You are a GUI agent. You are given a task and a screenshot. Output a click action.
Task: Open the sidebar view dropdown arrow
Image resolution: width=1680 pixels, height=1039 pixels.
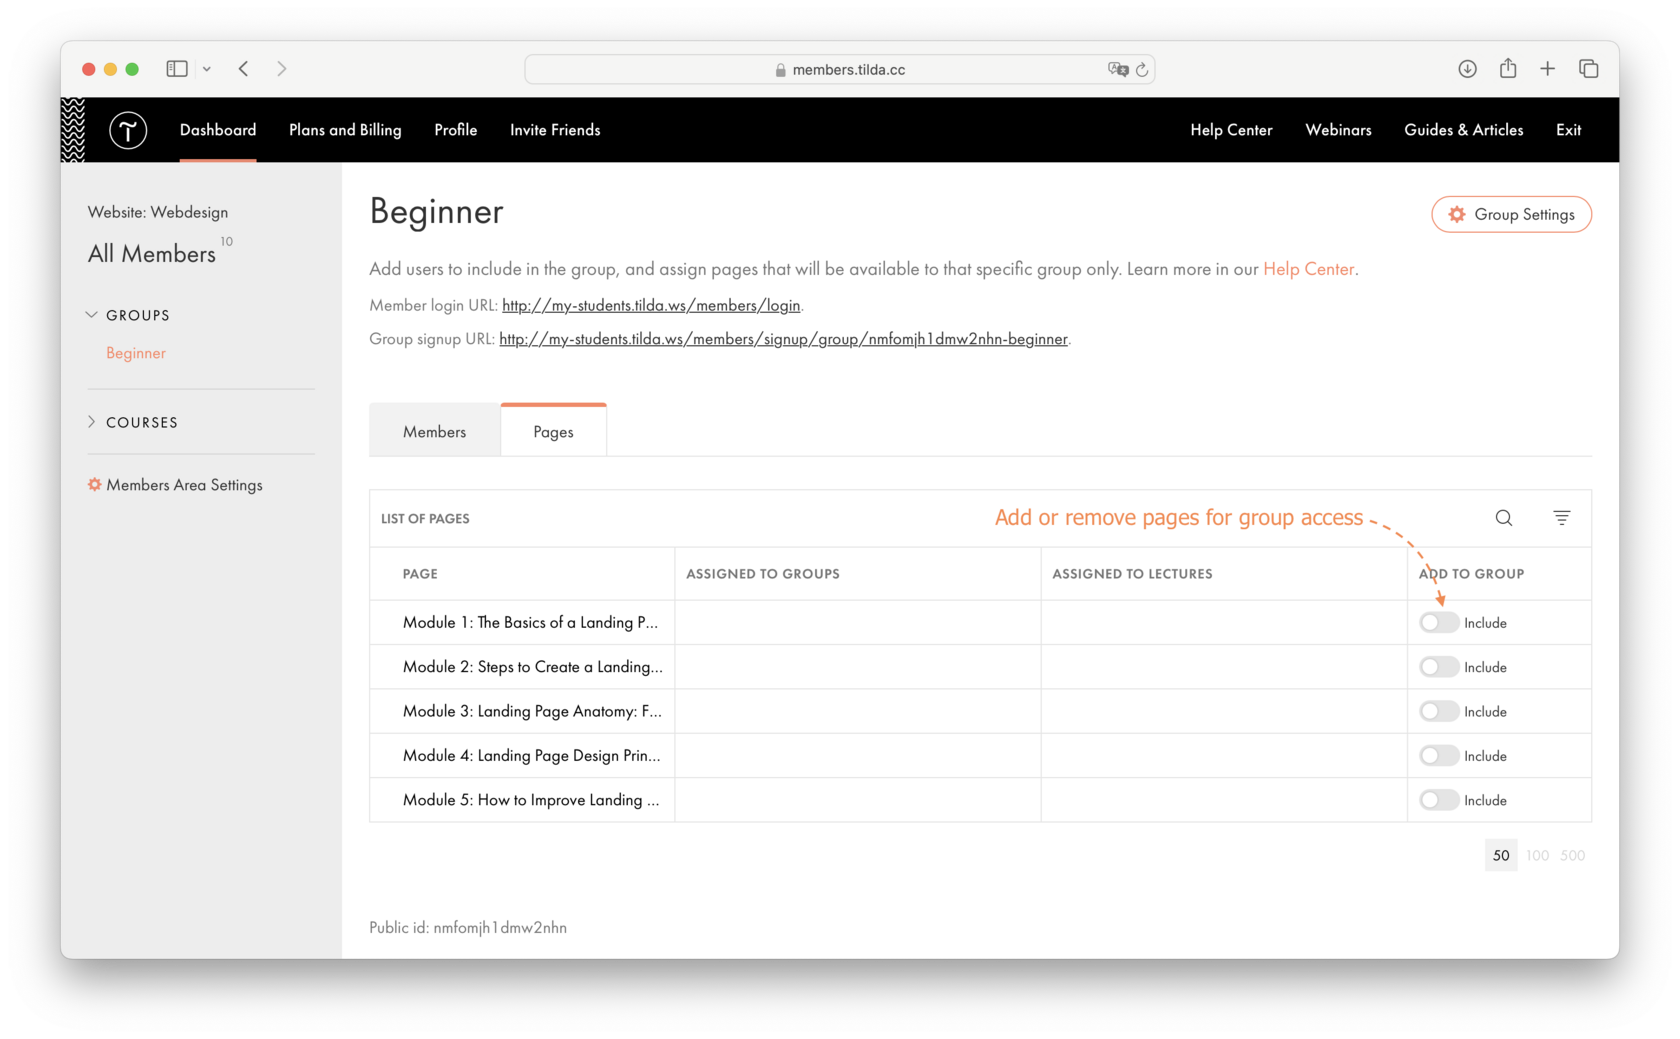click(x=207, y=68)
